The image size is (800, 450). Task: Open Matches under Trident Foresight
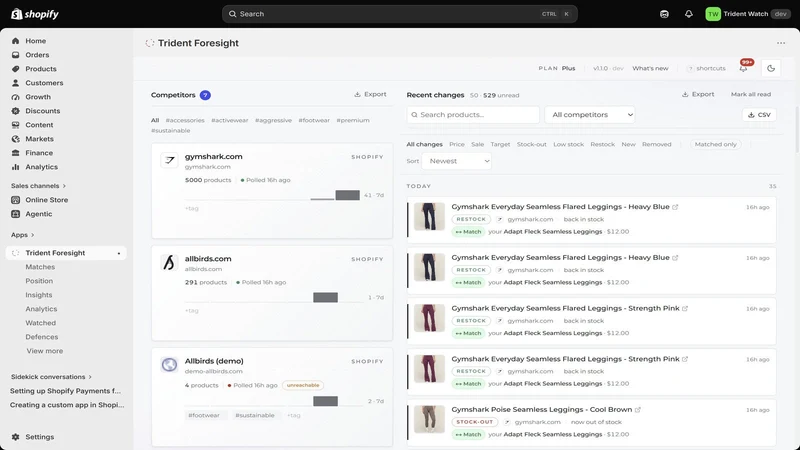click(40, 267)
